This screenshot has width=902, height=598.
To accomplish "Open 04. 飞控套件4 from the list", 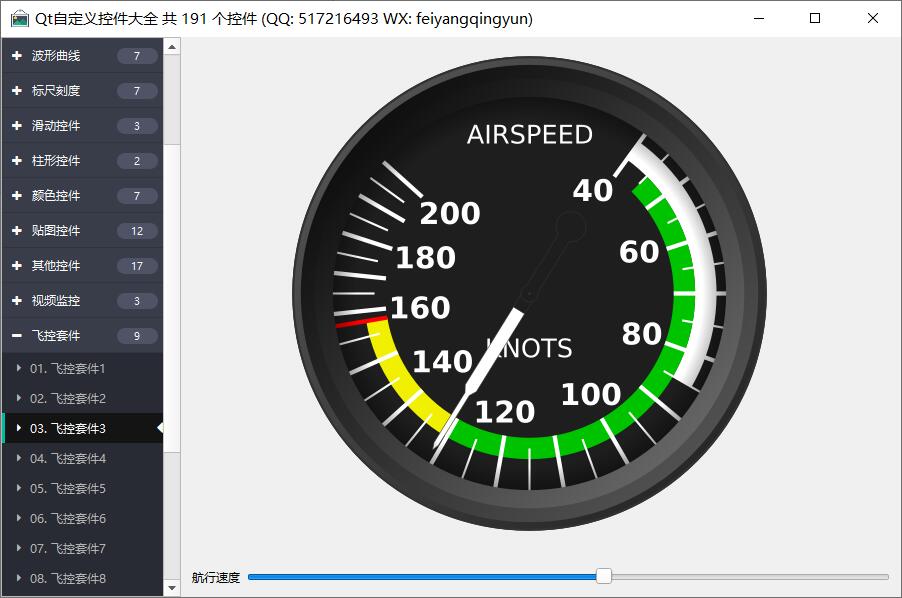I will click(x=67, y=459).
